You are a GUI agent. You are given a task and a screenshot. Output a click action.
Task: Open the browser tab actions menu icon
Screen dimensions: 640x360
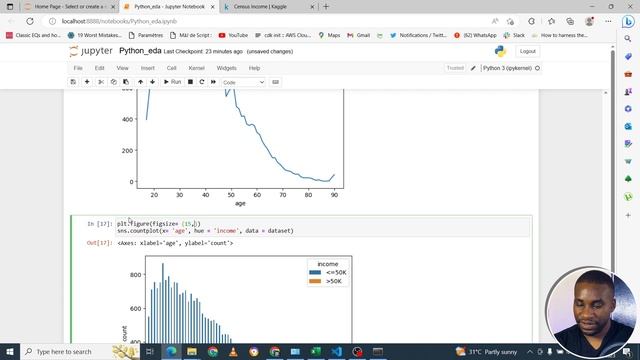10,7
